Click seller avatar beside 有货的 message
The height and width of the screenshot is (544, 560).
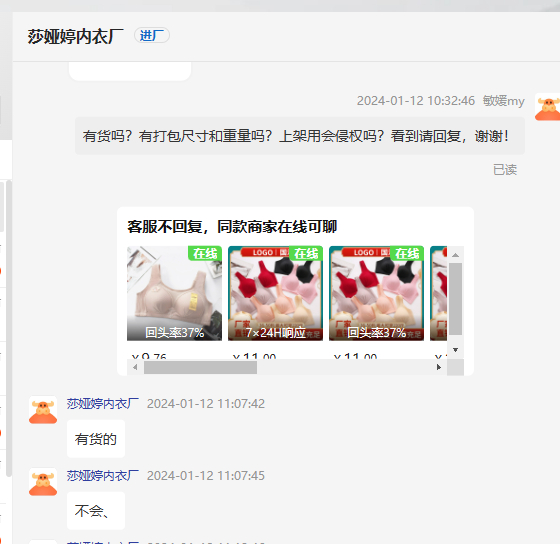pos(43,410)
